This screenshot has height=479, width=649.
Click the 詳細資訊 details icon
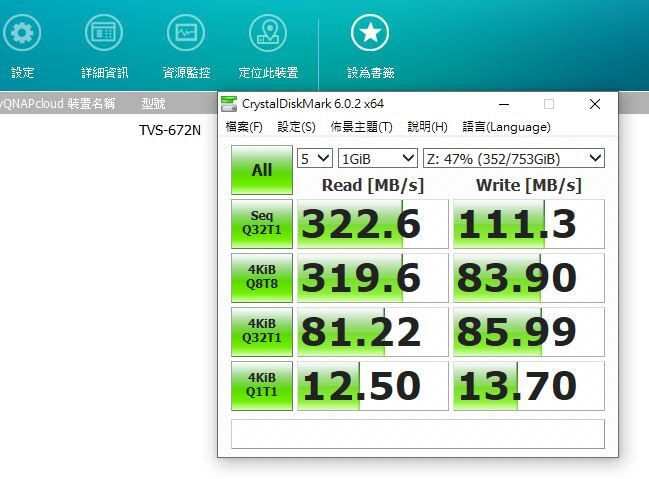coord(104,33)
